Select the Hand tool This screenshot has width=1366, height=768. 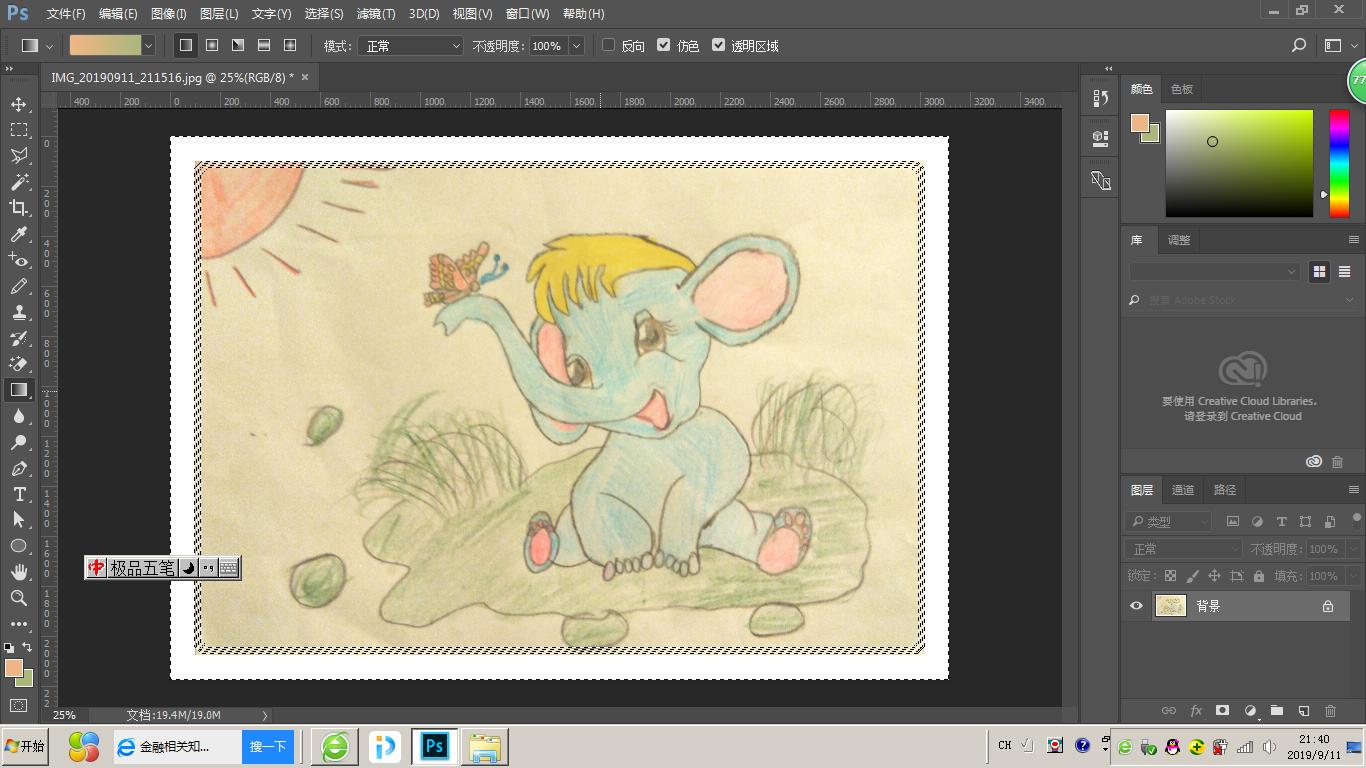[19, 572]
